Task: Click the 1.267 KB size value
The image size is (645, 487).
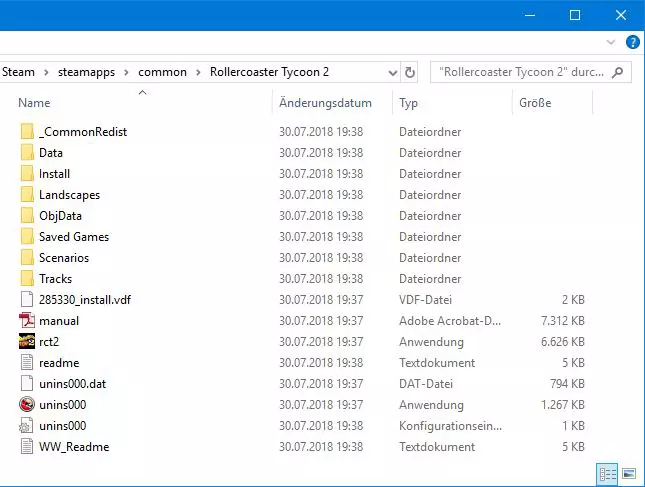Action: pyautogui.click(x=563, y=404)
